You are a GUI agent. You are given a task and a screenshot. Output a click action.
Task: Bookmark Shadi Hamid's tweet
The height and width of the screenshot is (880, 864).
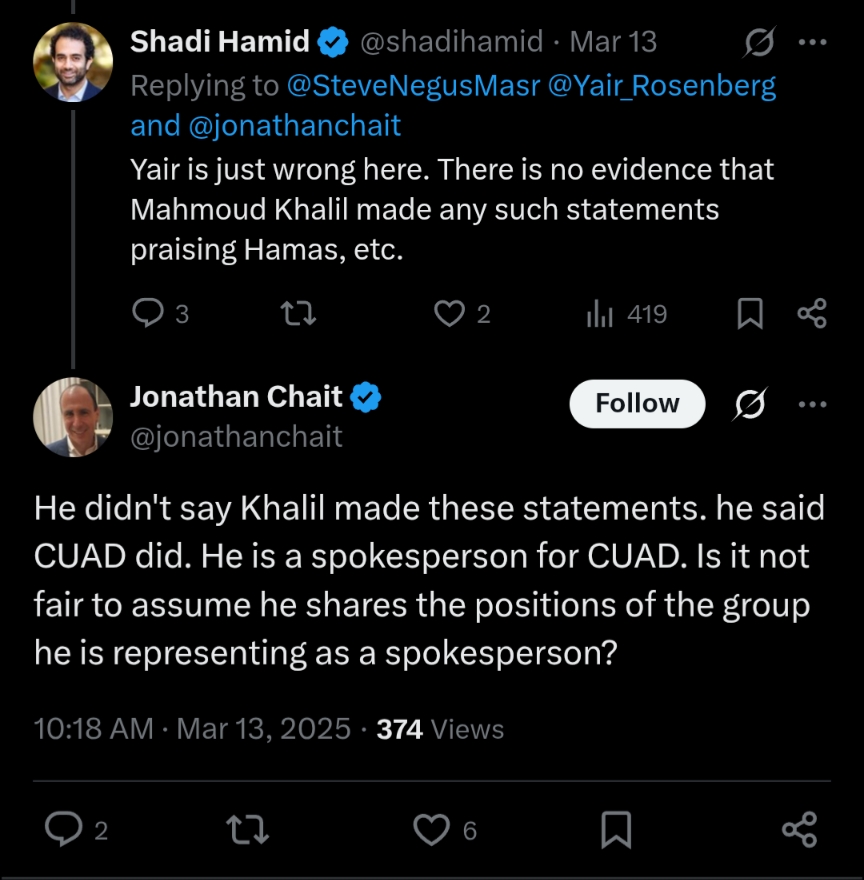750,314
